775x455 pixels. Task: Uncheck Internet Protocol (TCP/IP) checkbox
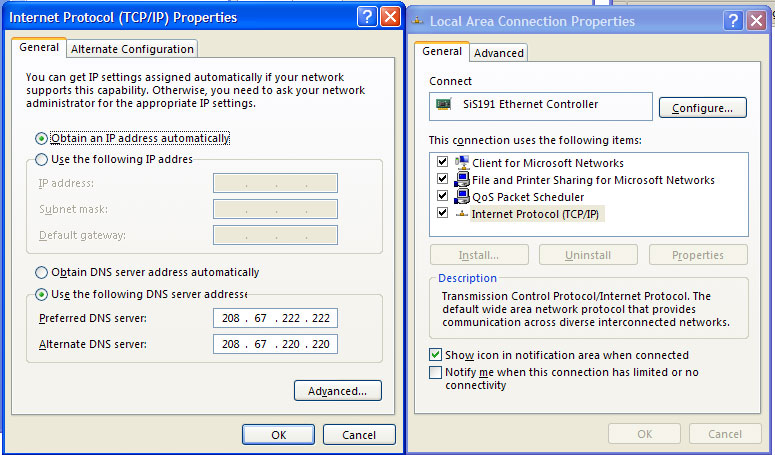[x=442, y=212]
